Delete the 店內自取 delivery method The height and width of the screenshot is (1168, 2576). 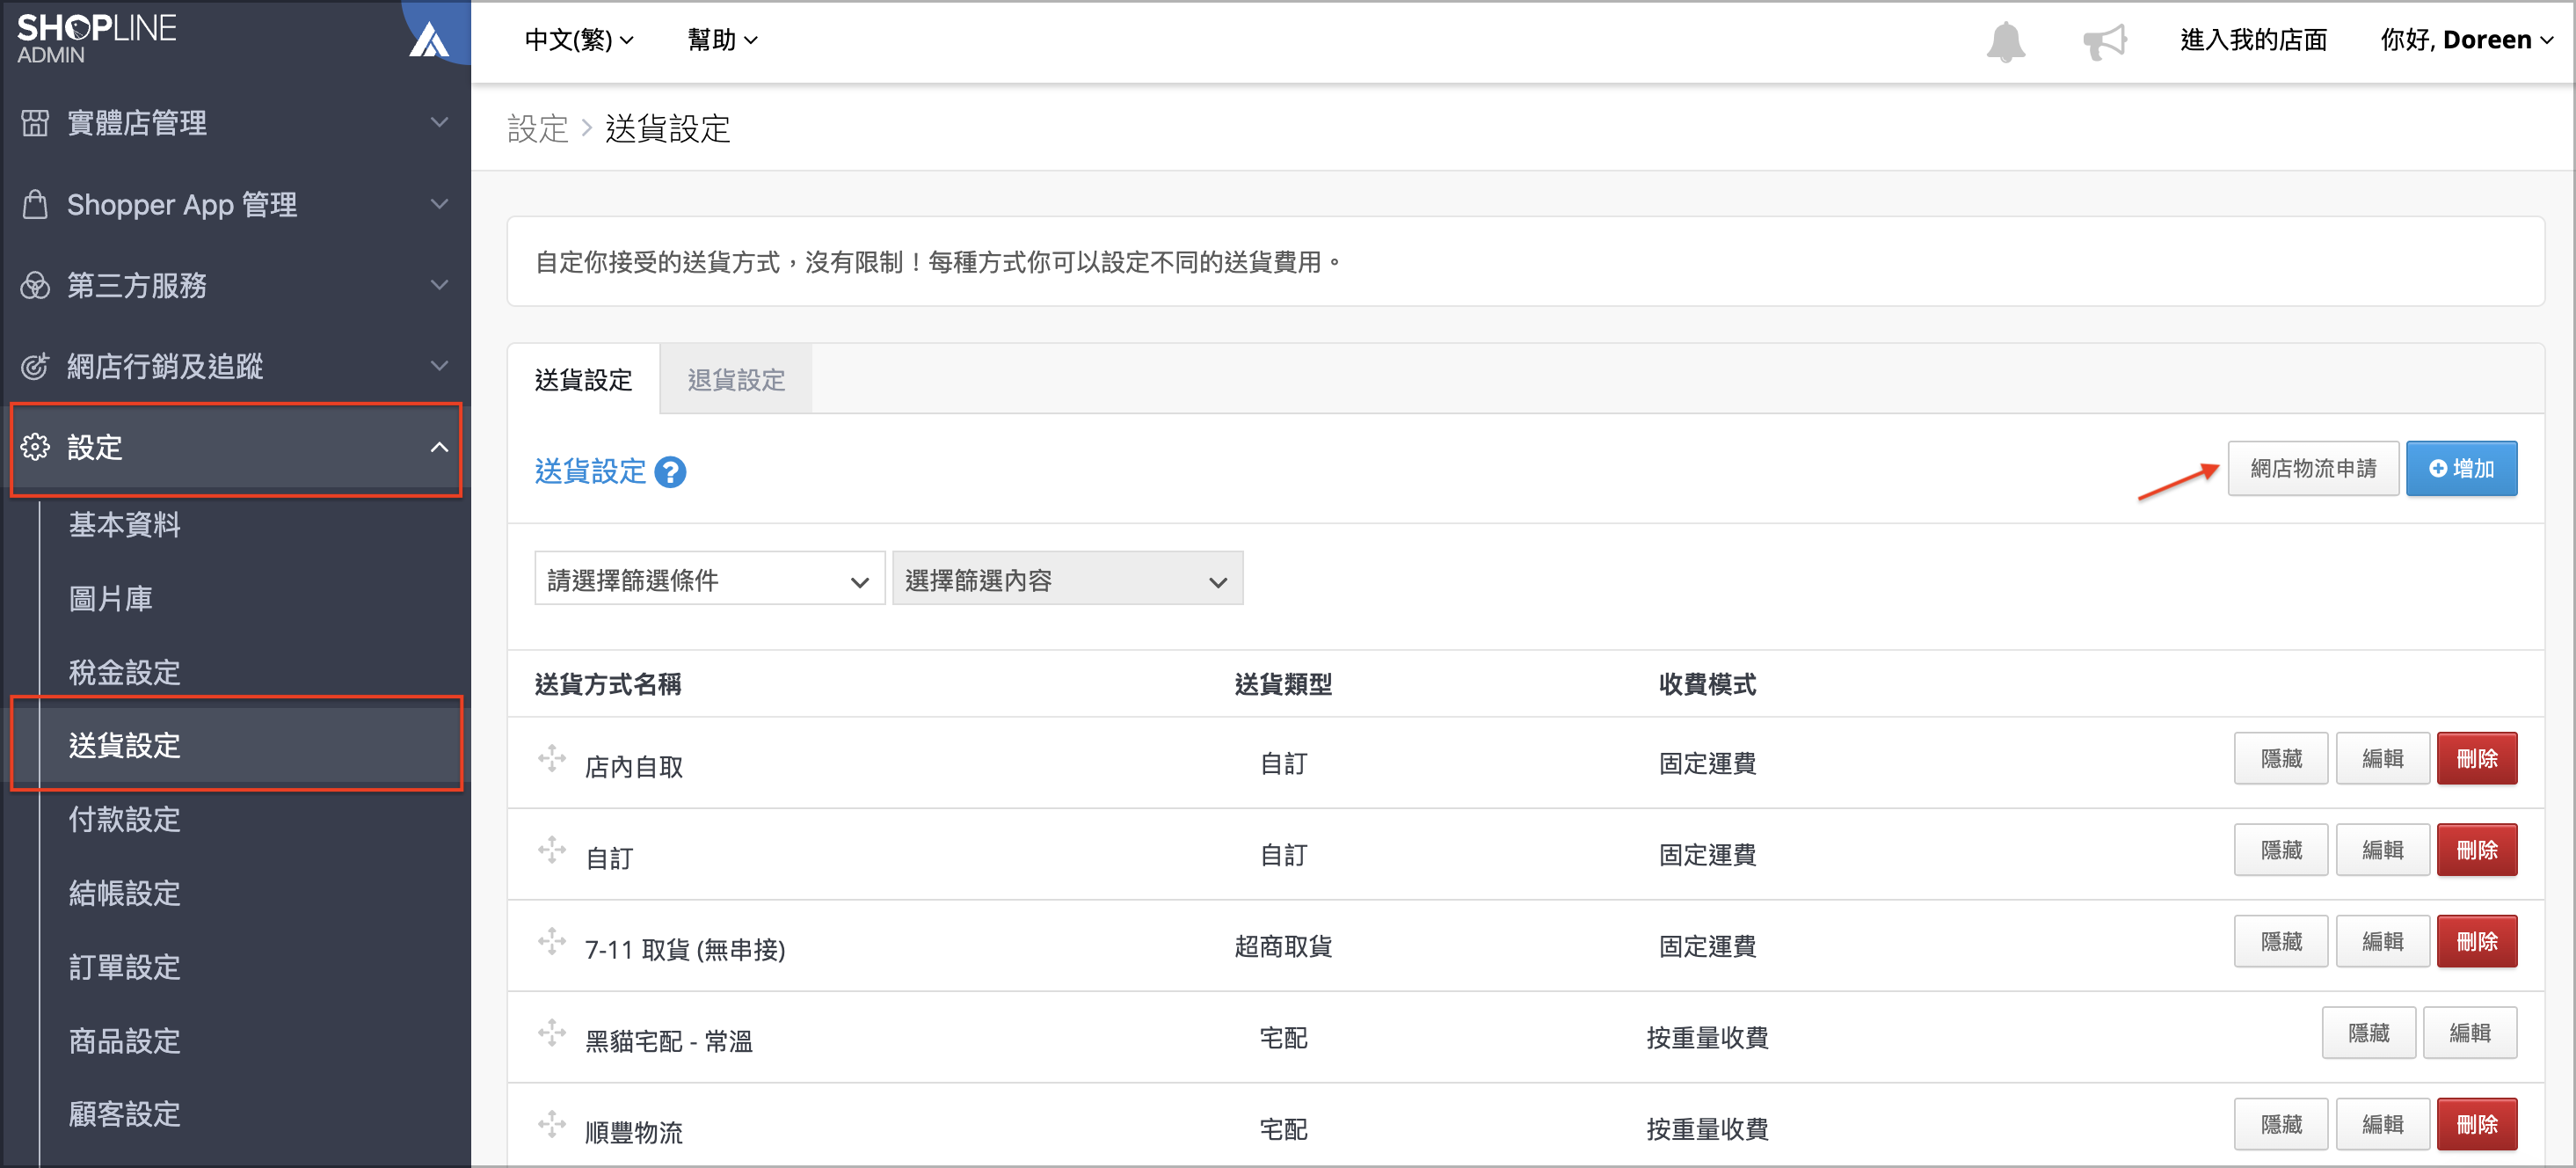[x=2476, y=758]
